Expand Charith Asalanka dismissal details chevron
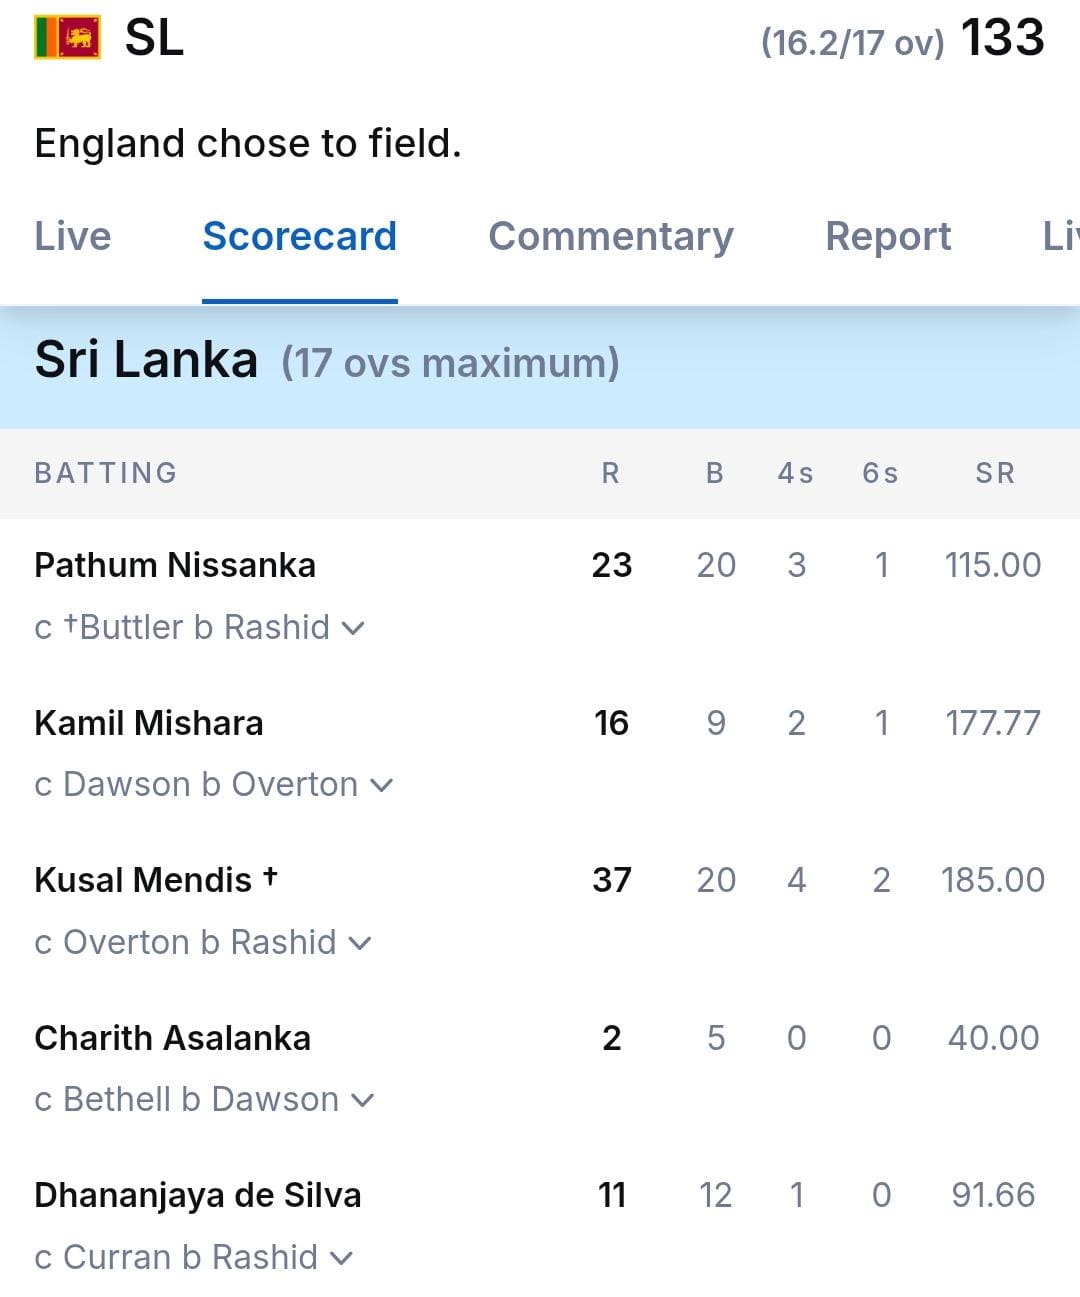This screenshot has width=1080, height=1297. [x=362, y=1101]
